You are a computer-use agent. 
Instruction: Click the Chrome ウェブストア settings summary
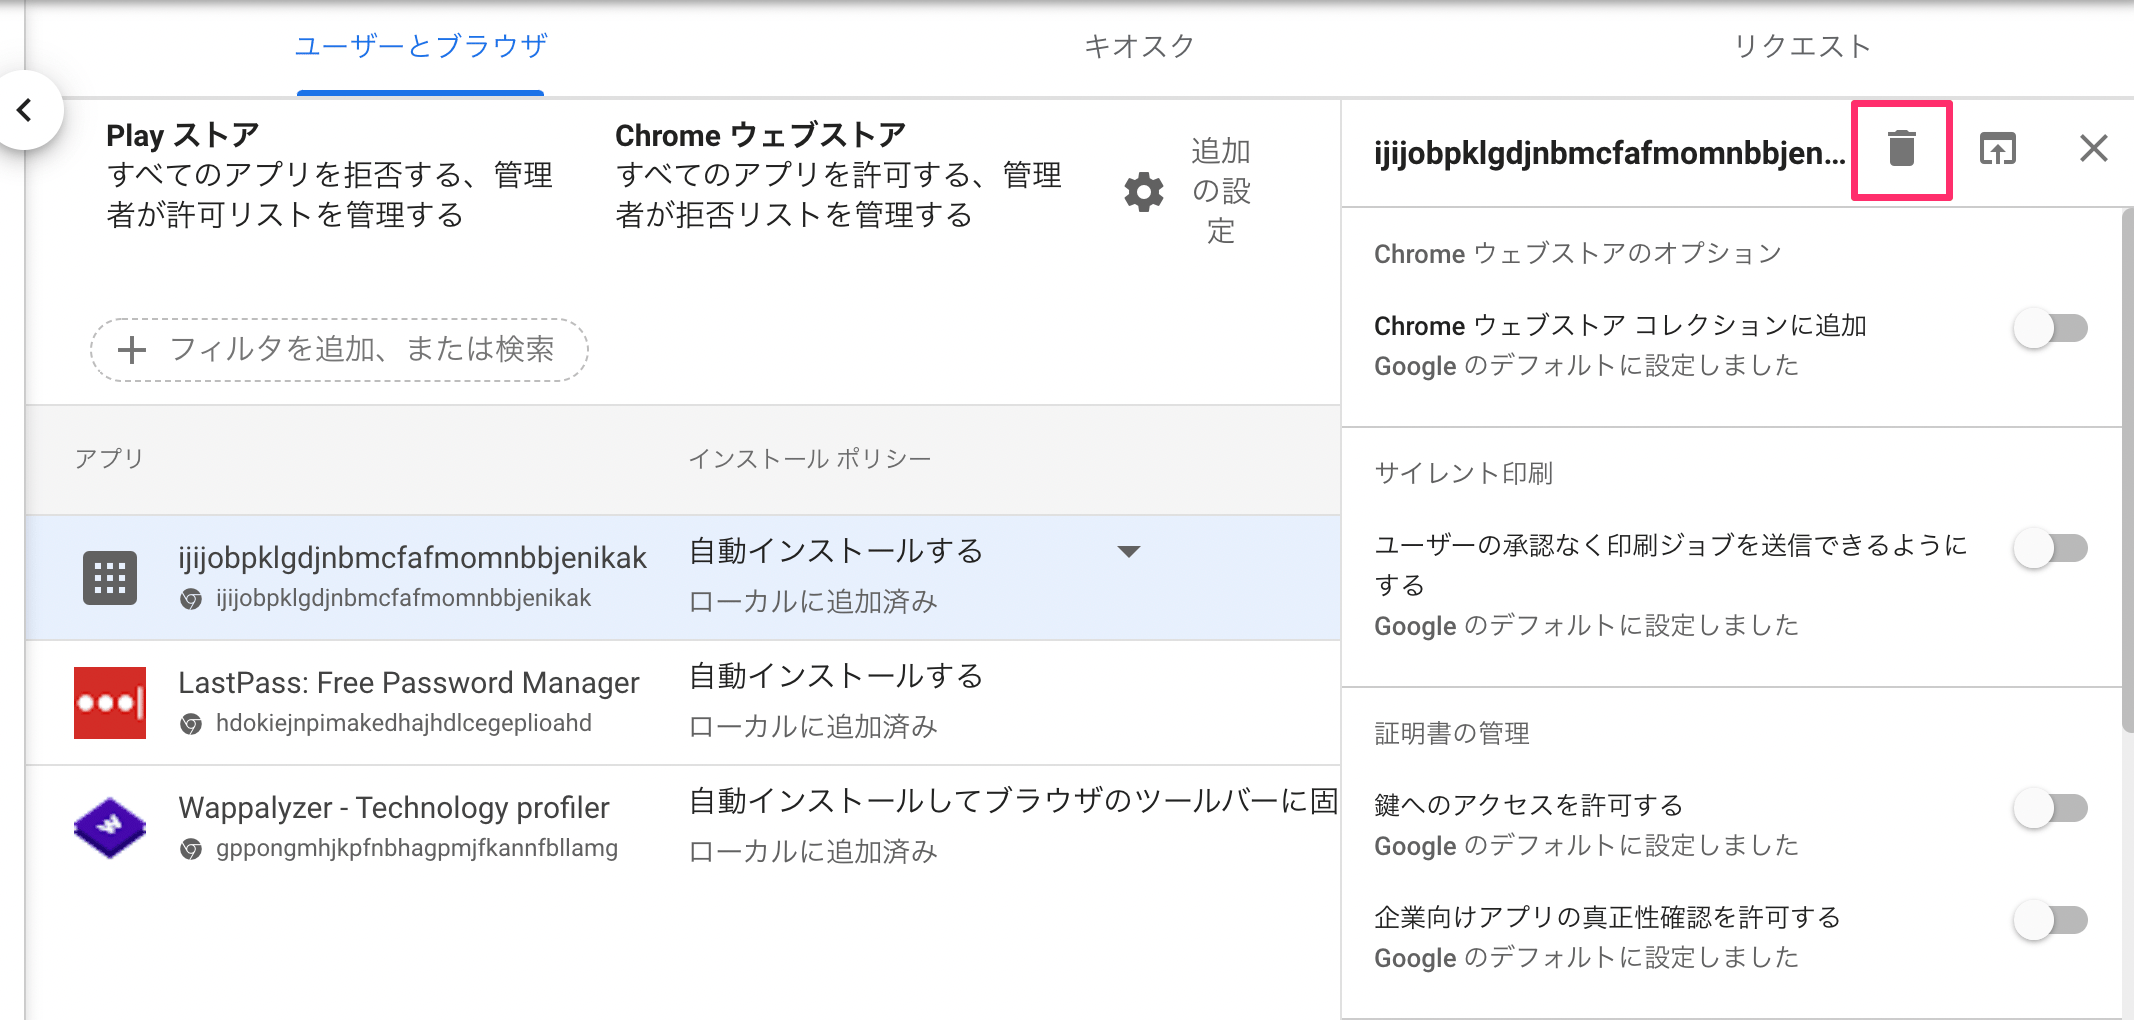tap(838, 176)
